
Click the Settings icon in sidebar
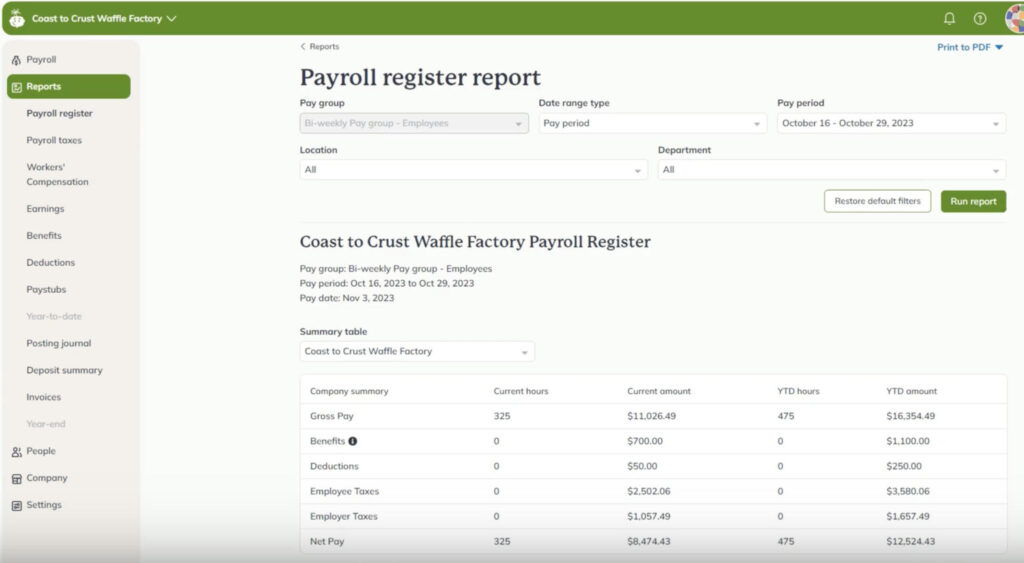pos(16,506)
